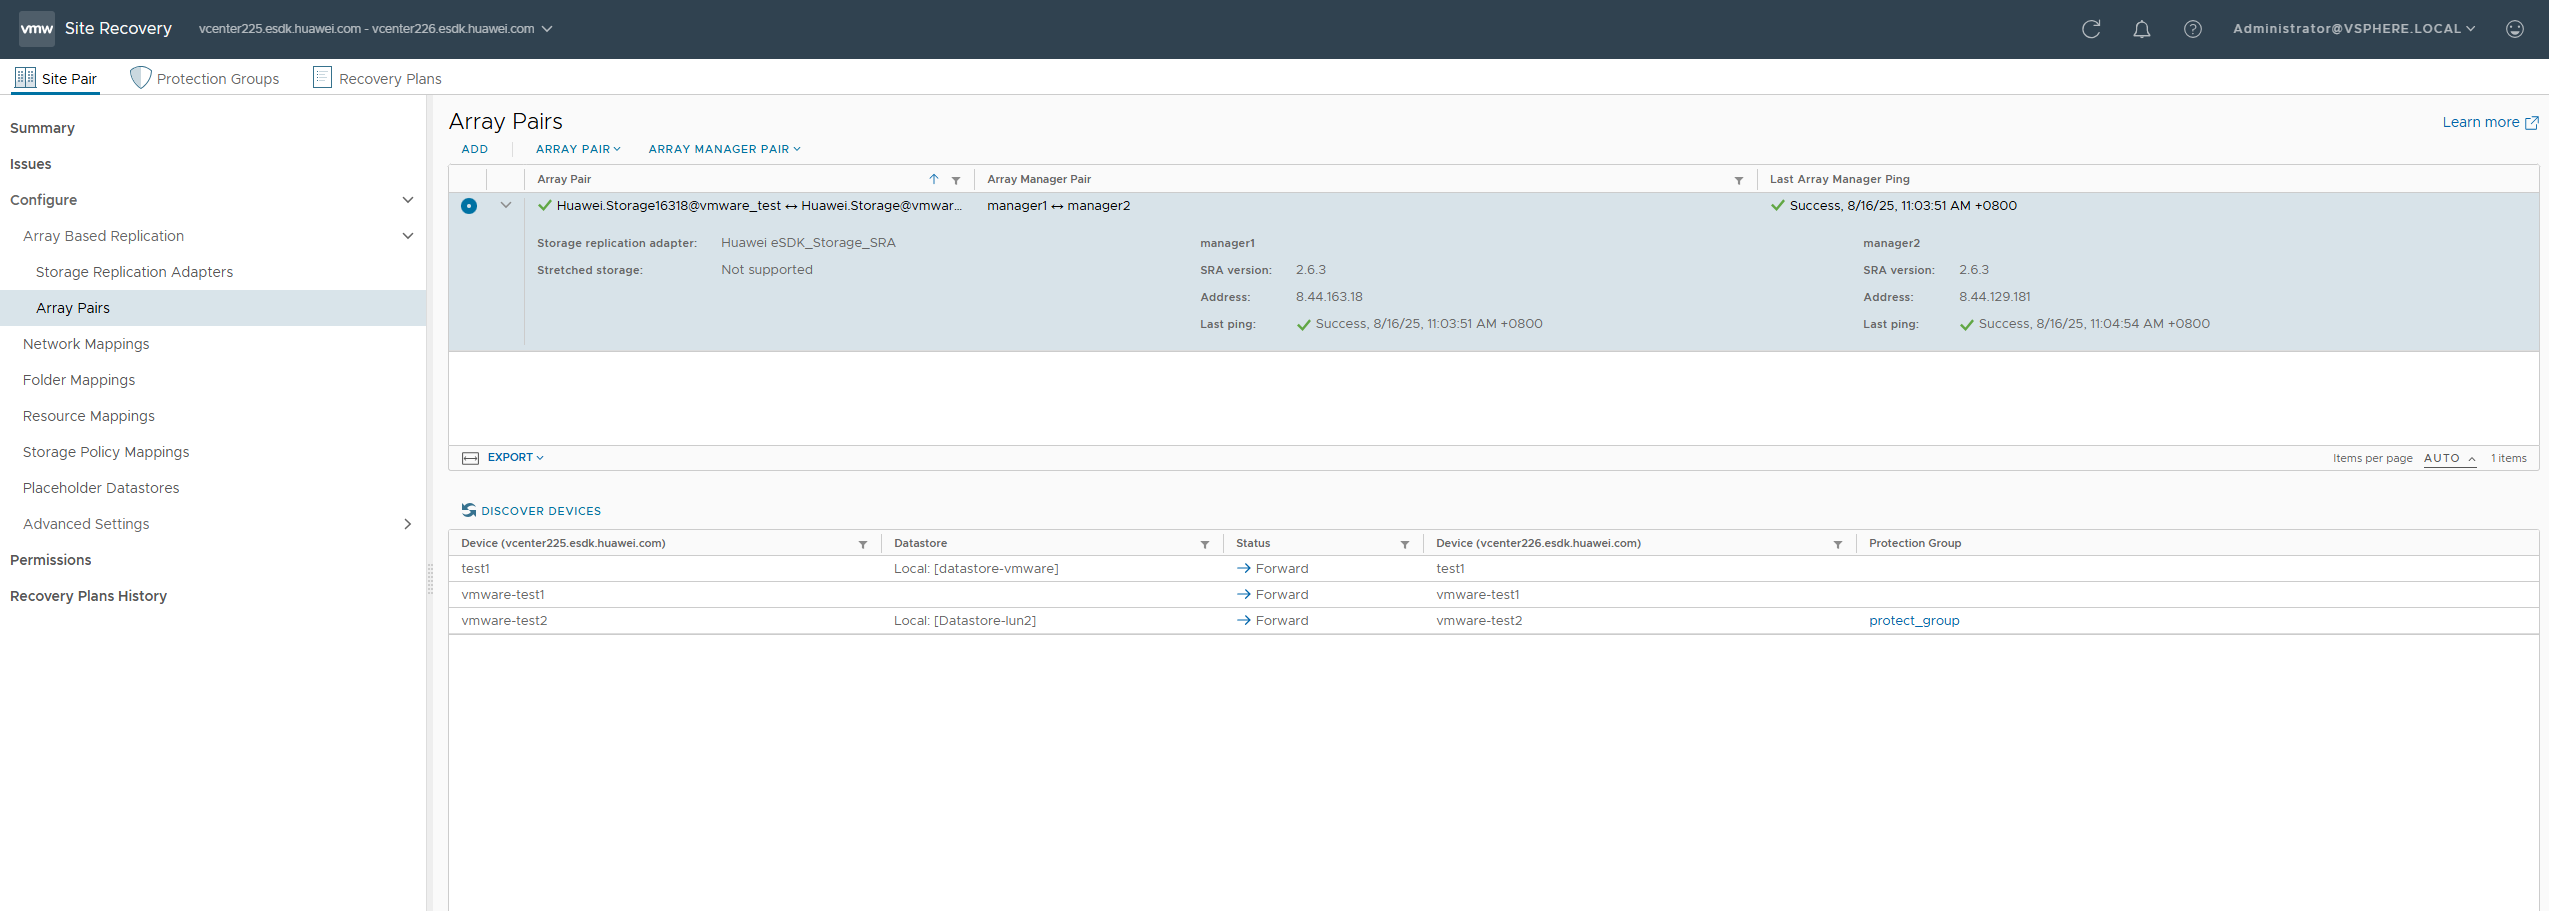This screenshot has height=911, width=2549.
Task: Select the vmware-test1 device row
Action: (1493, 595)
